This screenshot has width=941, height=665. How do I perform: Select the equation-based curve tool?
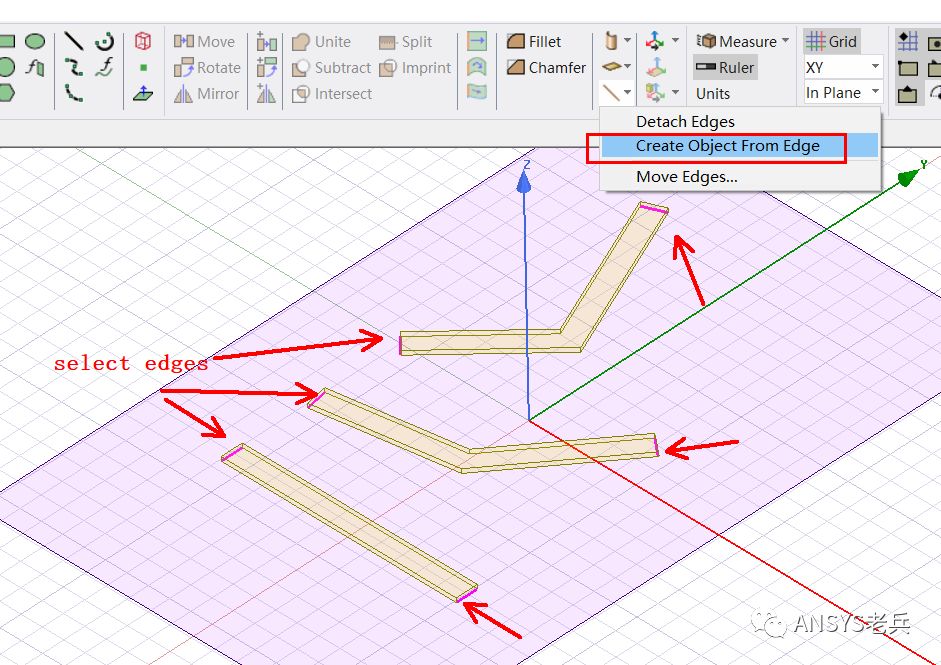click(x=105, y=67)
